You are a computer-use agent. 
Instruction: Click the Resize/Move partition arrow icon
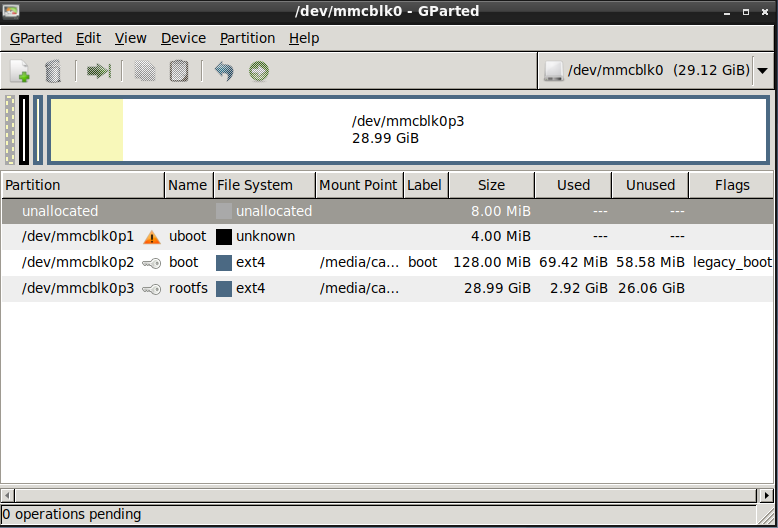pos(98,71)
